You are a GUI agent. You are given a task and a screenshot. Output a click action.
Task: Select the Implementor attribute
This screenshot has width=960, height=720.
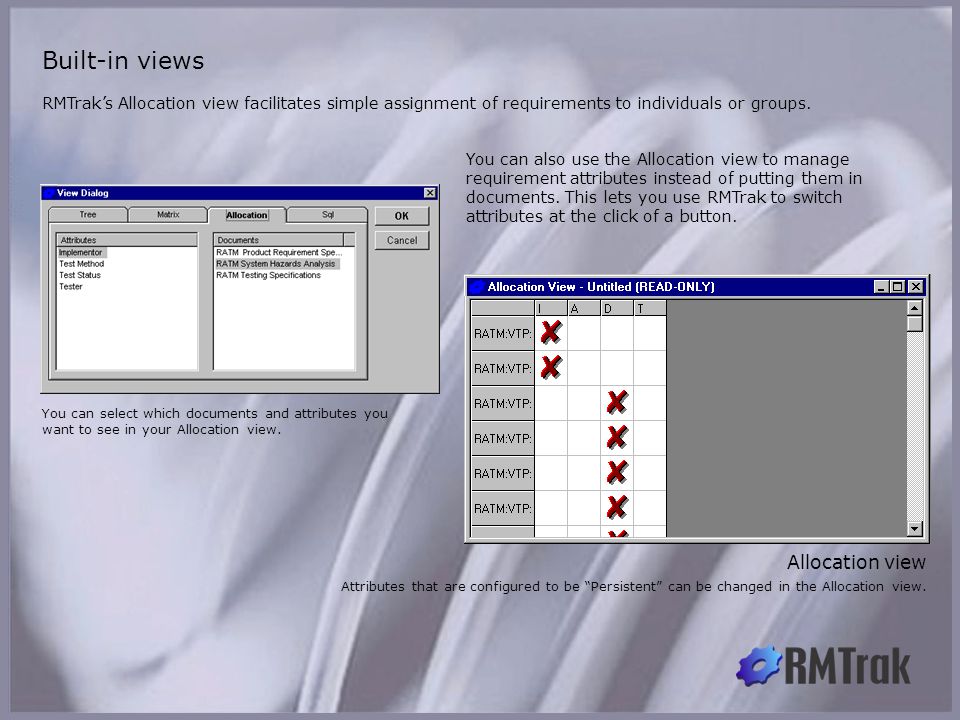click(x=81, y=252)
